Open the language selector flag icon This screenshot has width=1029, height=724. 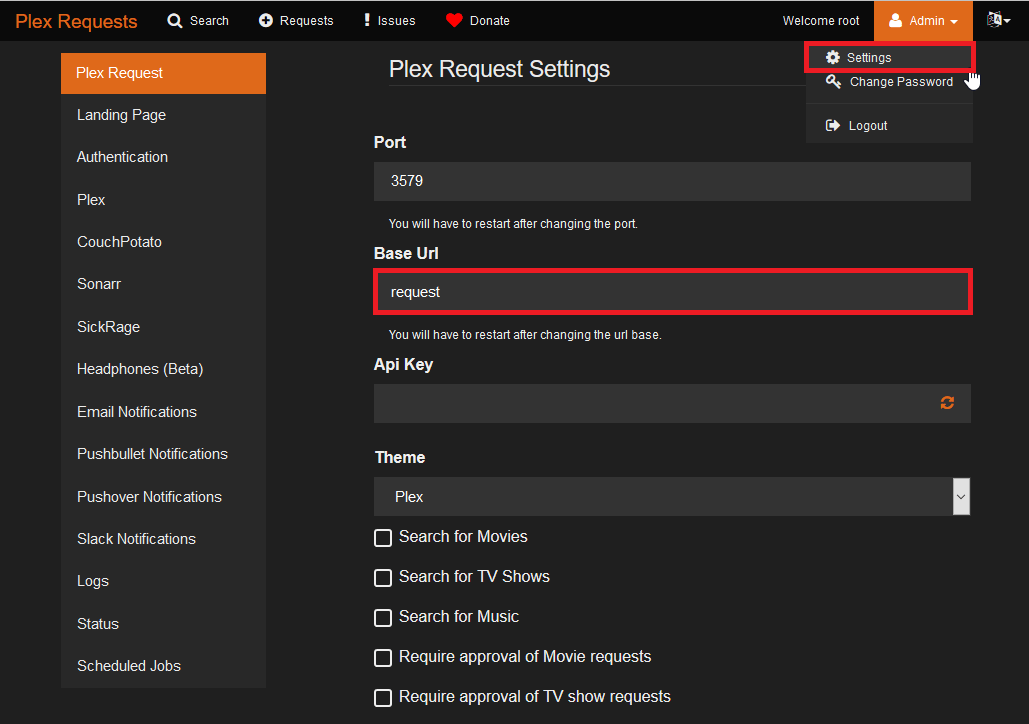coord(996,21)
